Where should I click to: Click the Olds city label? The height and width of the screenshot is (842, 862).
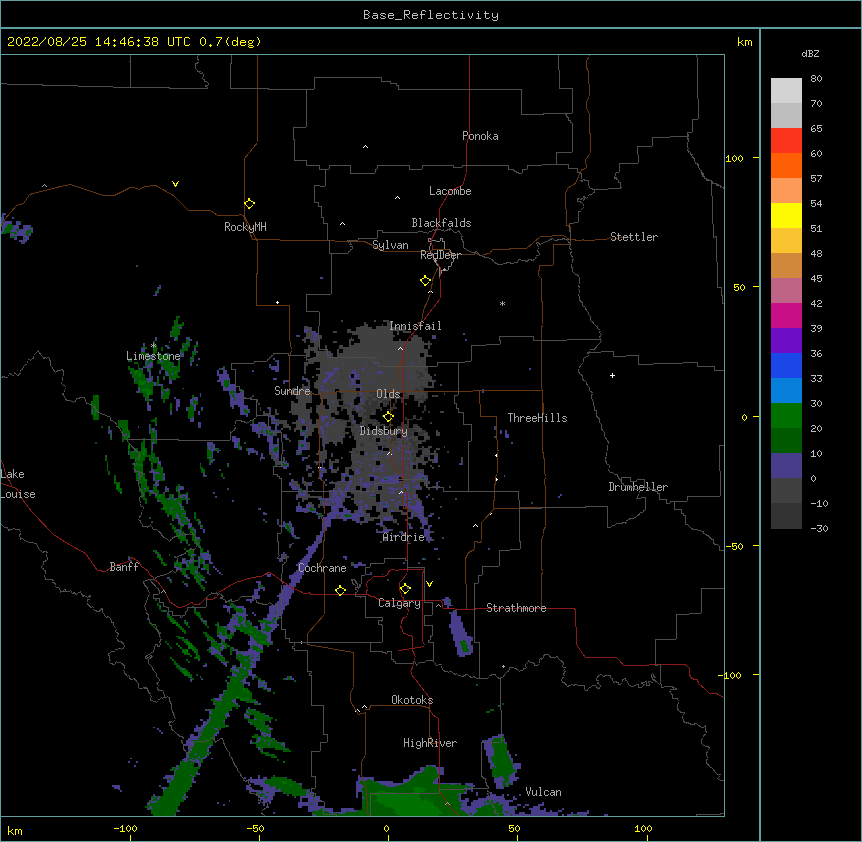[x=388, y=394]
